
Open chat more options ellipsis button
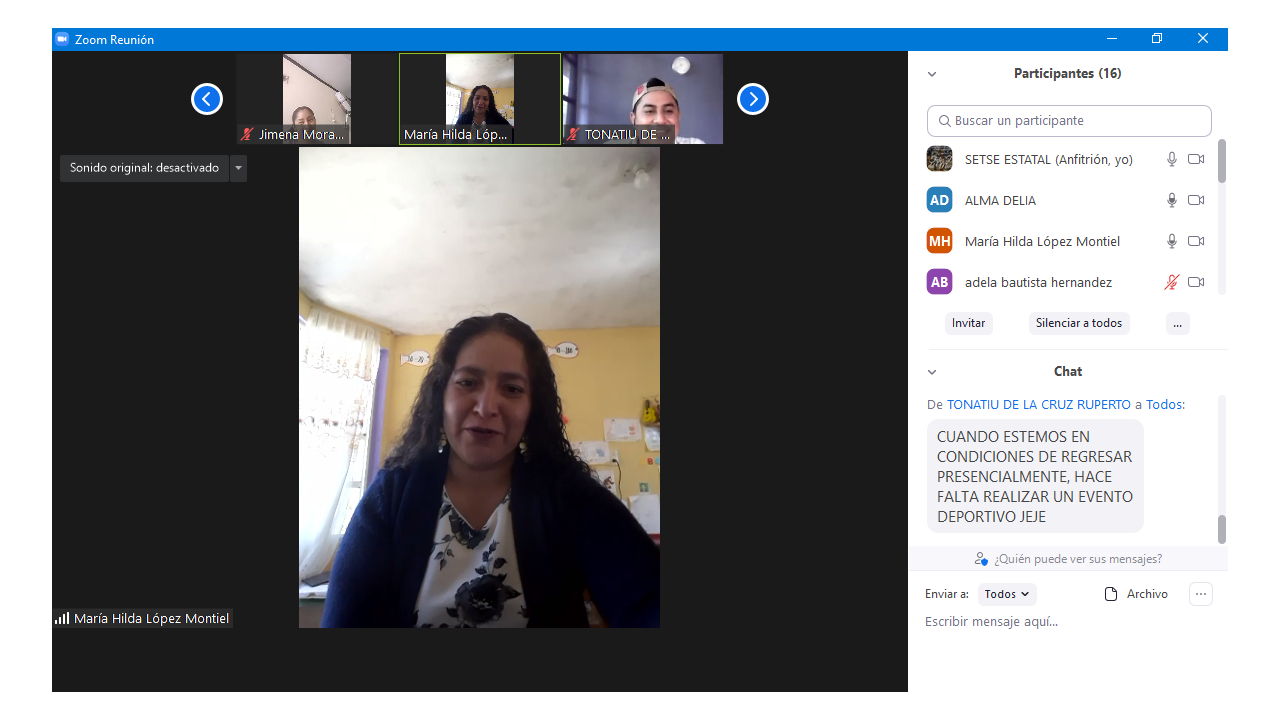(x=1201, y=594)
